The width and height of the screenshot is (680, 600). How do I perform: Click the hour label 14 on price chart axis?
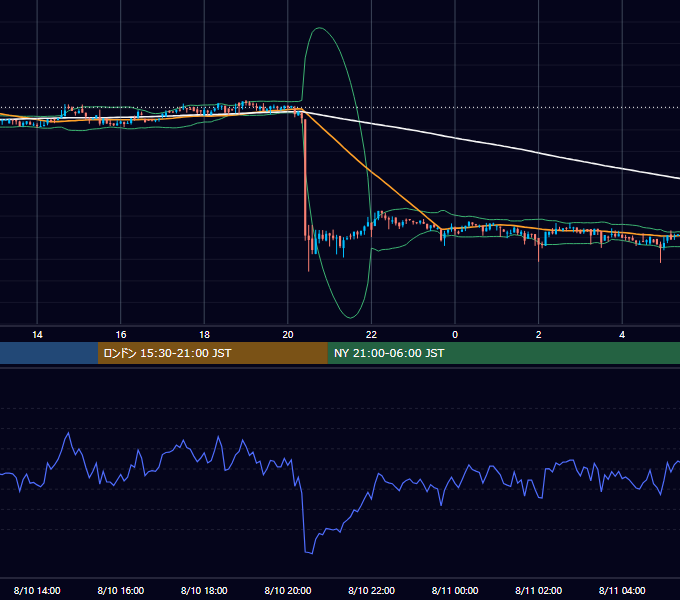(x=37, y=335)
